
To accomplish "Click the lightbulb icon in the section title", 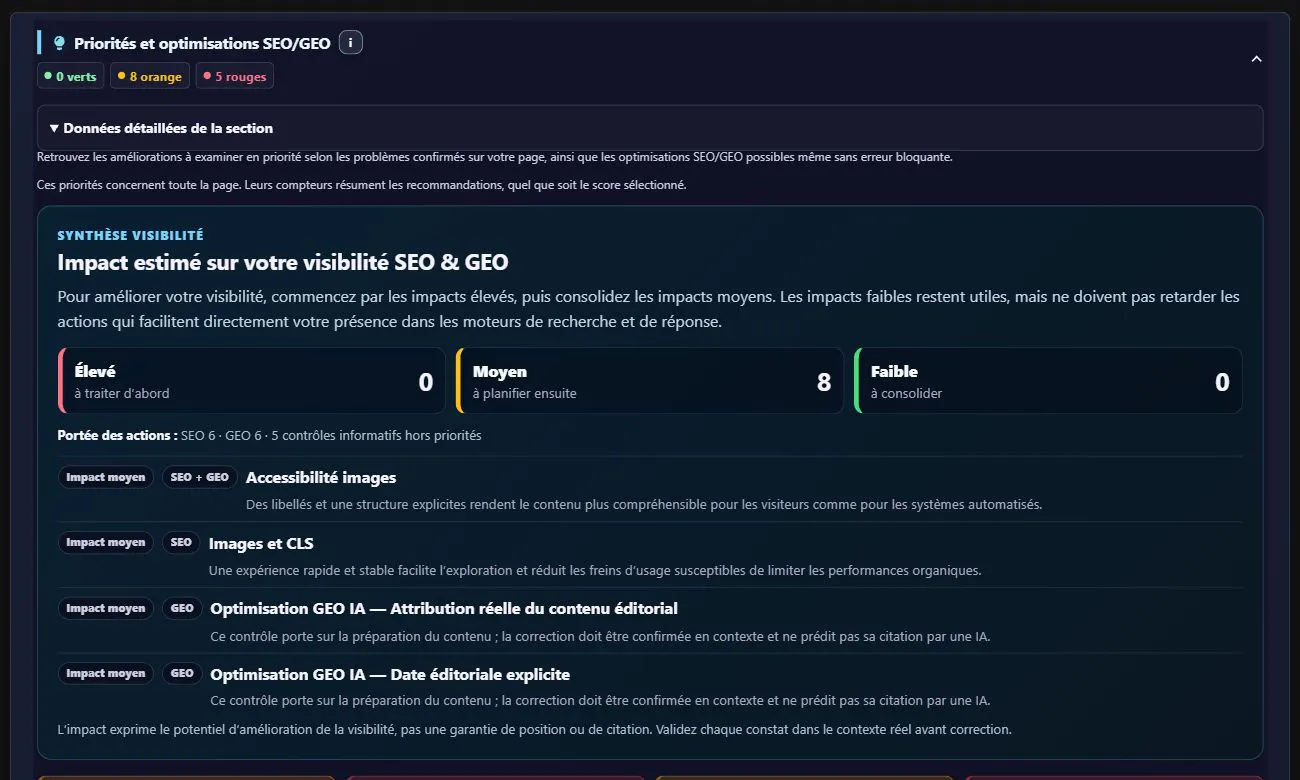I will click(x=59, y=43).
